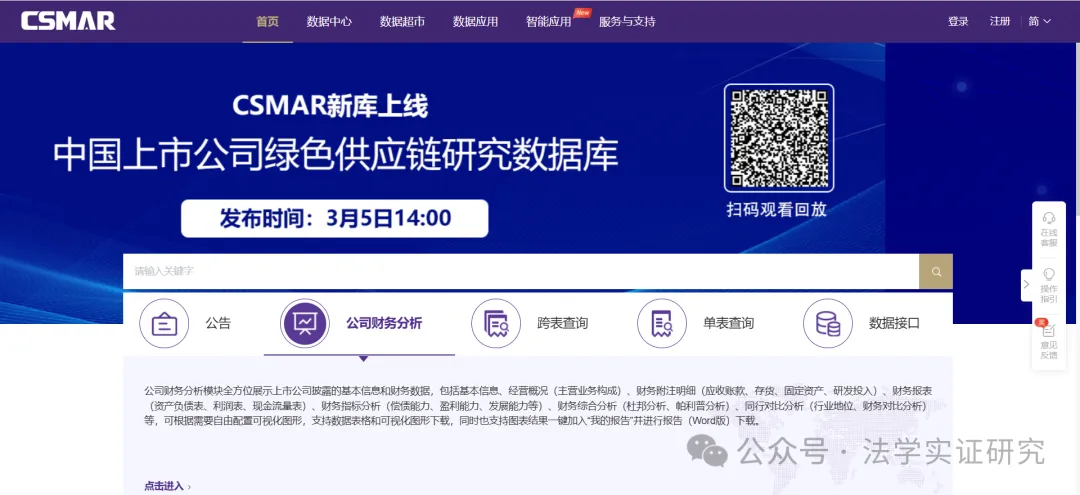1080x495 pixels.
Task: Open 智能应用 menu marked New
Action: [x=548, y=21]
